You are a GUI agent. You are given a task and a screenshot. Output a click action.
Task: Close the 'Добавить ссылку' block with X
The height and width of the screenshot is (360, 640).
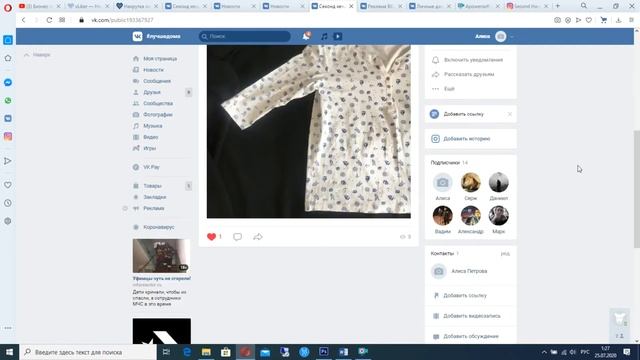click(510, 114)
